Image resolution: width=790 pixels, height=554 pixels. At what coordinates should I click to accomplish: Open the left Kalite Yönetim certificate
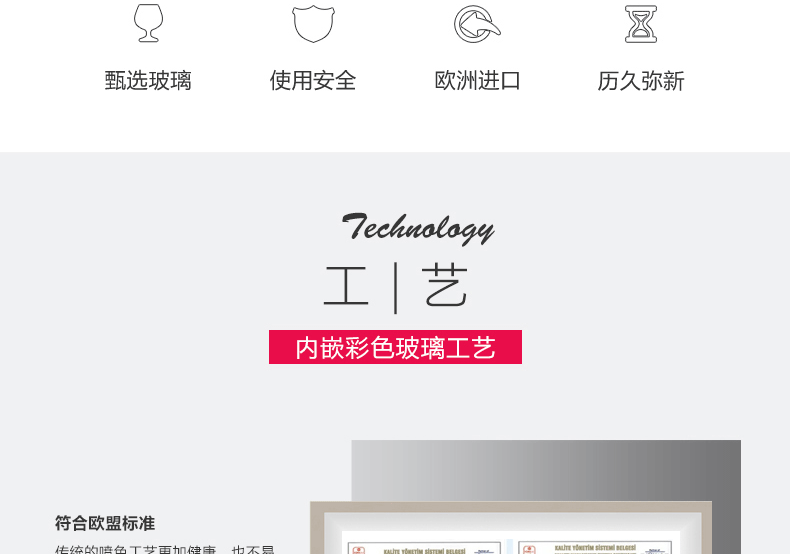click(x=424, y=548)
